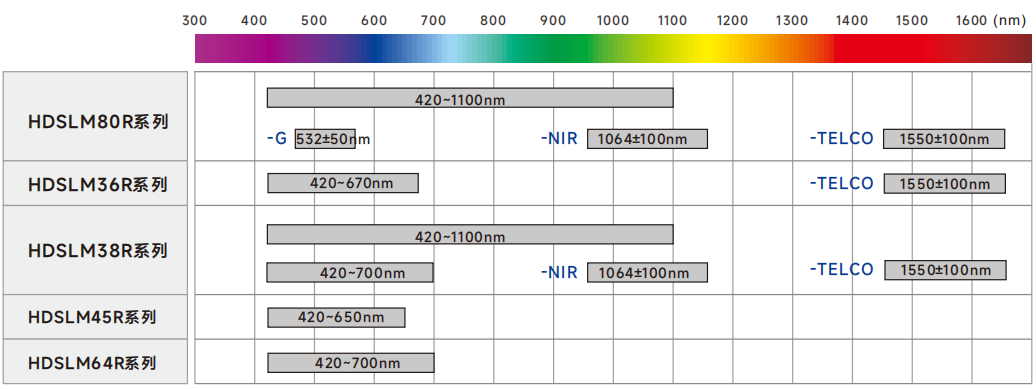Select the 420~670nm bar
Viewport: 1036px width, 389px height.
tap(343, 183)
